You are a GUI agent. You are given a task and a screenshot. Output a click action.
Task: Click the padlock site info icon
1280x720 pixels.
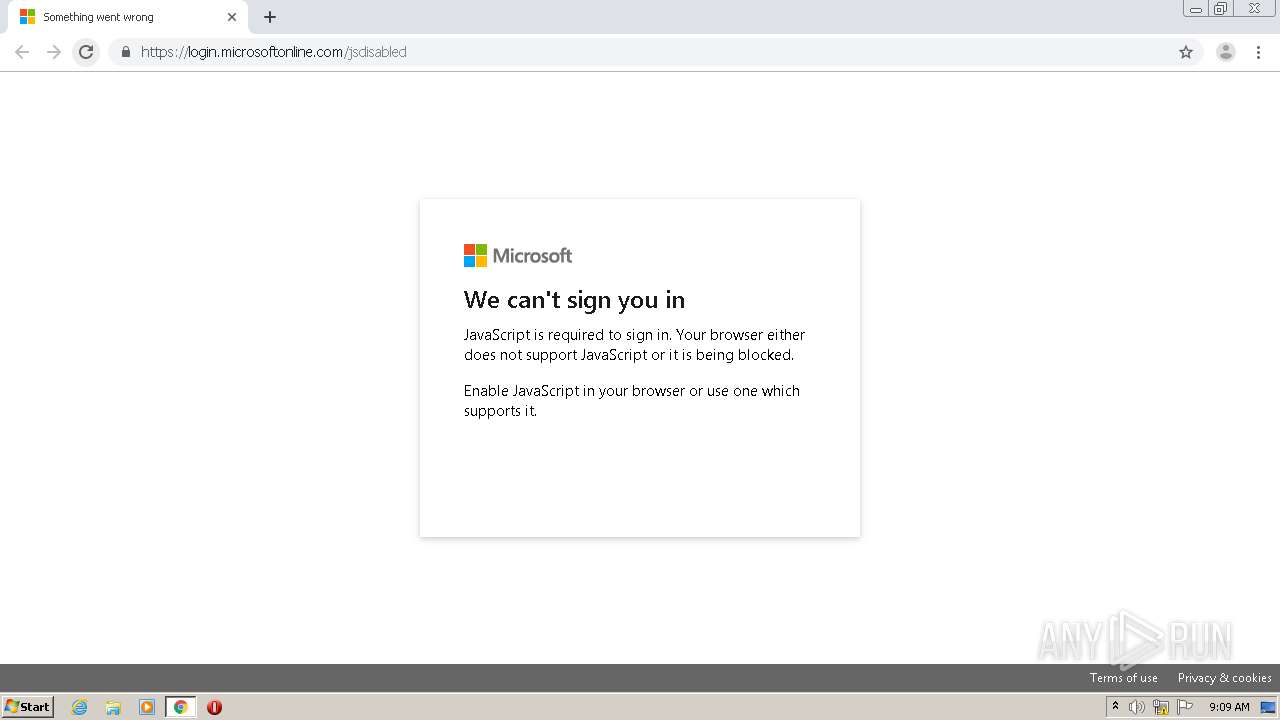point(125,52)
